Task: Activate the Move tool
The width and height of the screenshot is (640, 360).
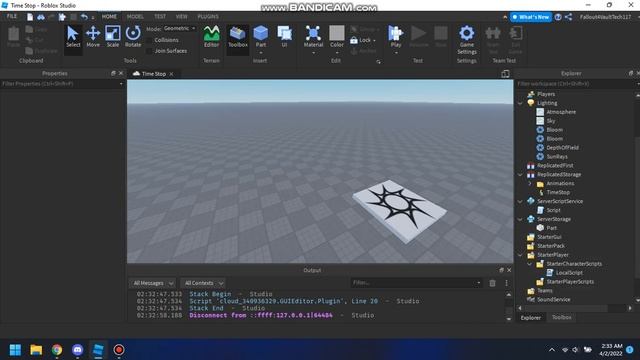Action: pyautogui.click(x=93, y=37)
